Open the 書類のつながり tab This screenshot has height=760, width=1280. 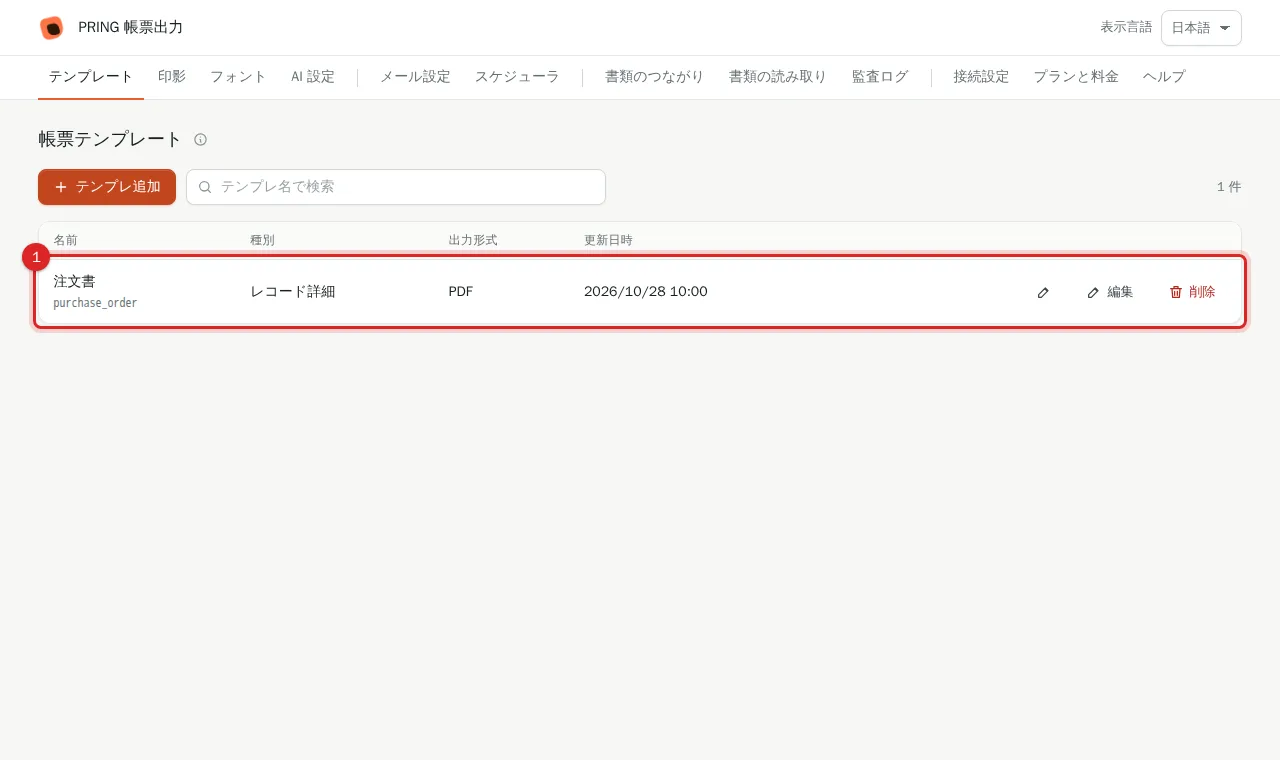pyautogui.click(x=655, y=77)
